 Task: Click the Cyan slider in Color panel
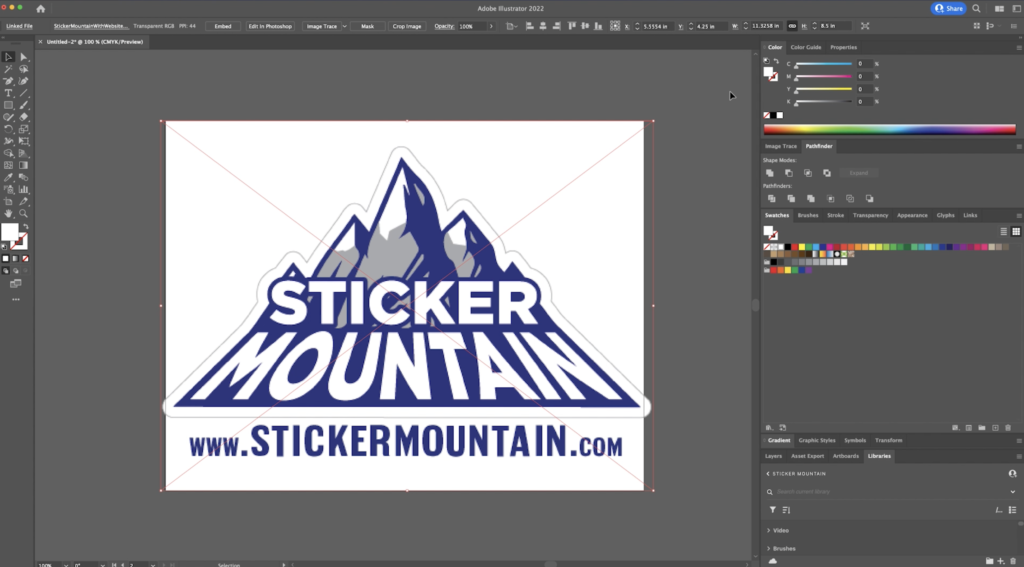[824, 64]
